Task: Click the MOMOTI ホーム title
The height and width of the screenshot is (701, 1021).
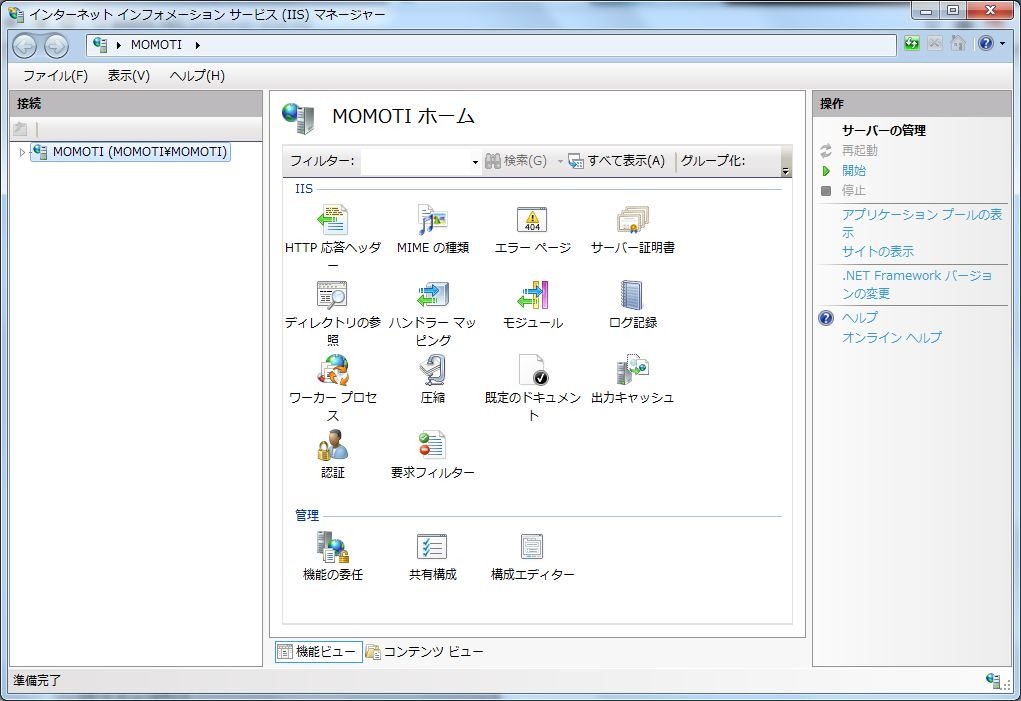Action: [403, 117]
